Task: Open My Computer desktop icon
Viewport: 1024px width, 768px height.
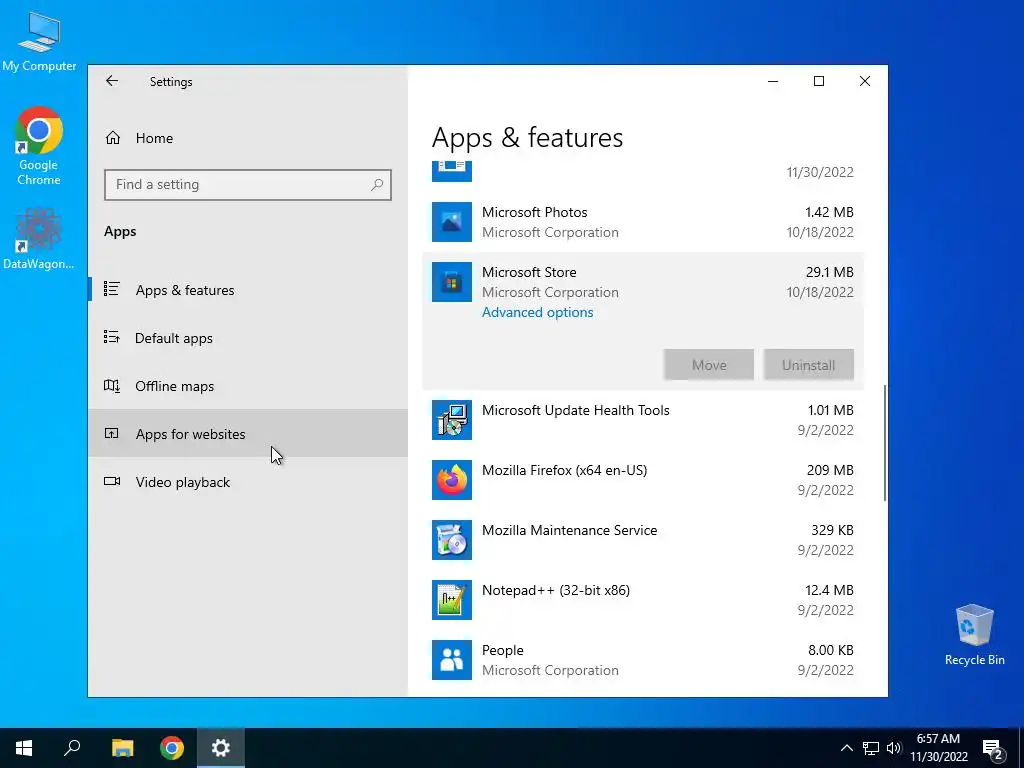Action: pos(39,41)
